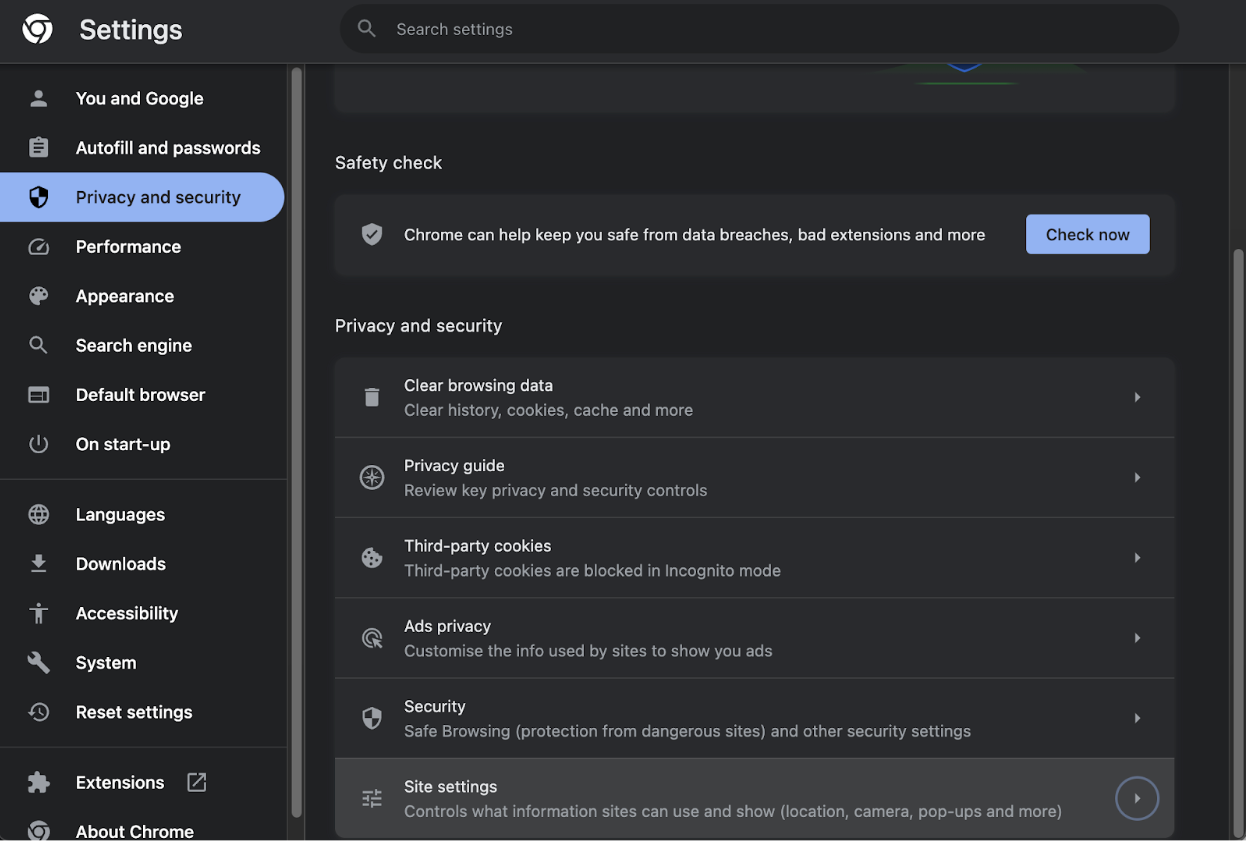Go to System settings label
Image resolution: width=1248 pixels, height=842 pixels.
(x=106, y=662)
